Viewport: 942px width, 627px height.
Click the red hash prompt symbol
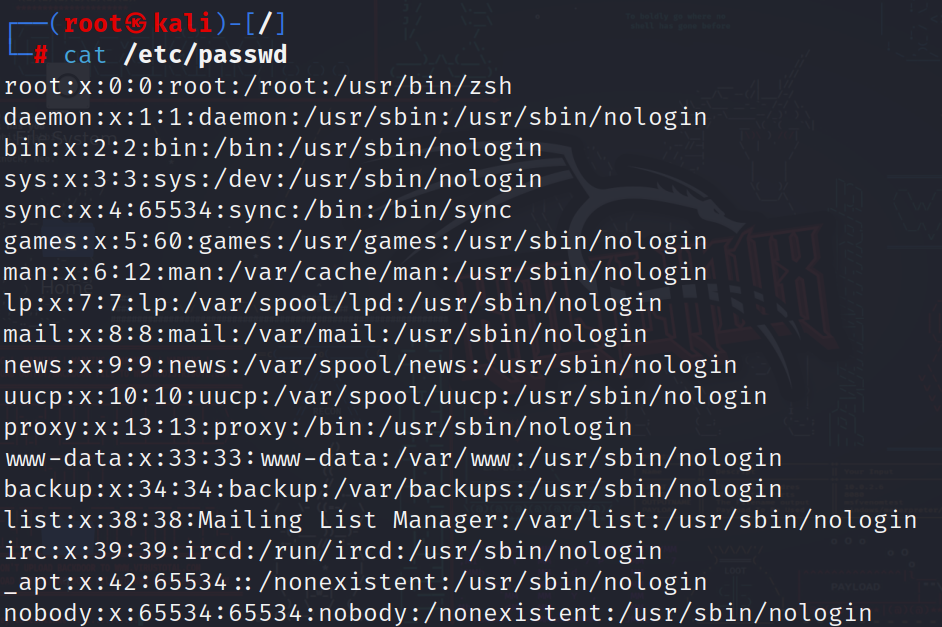[x=40, y=55]
